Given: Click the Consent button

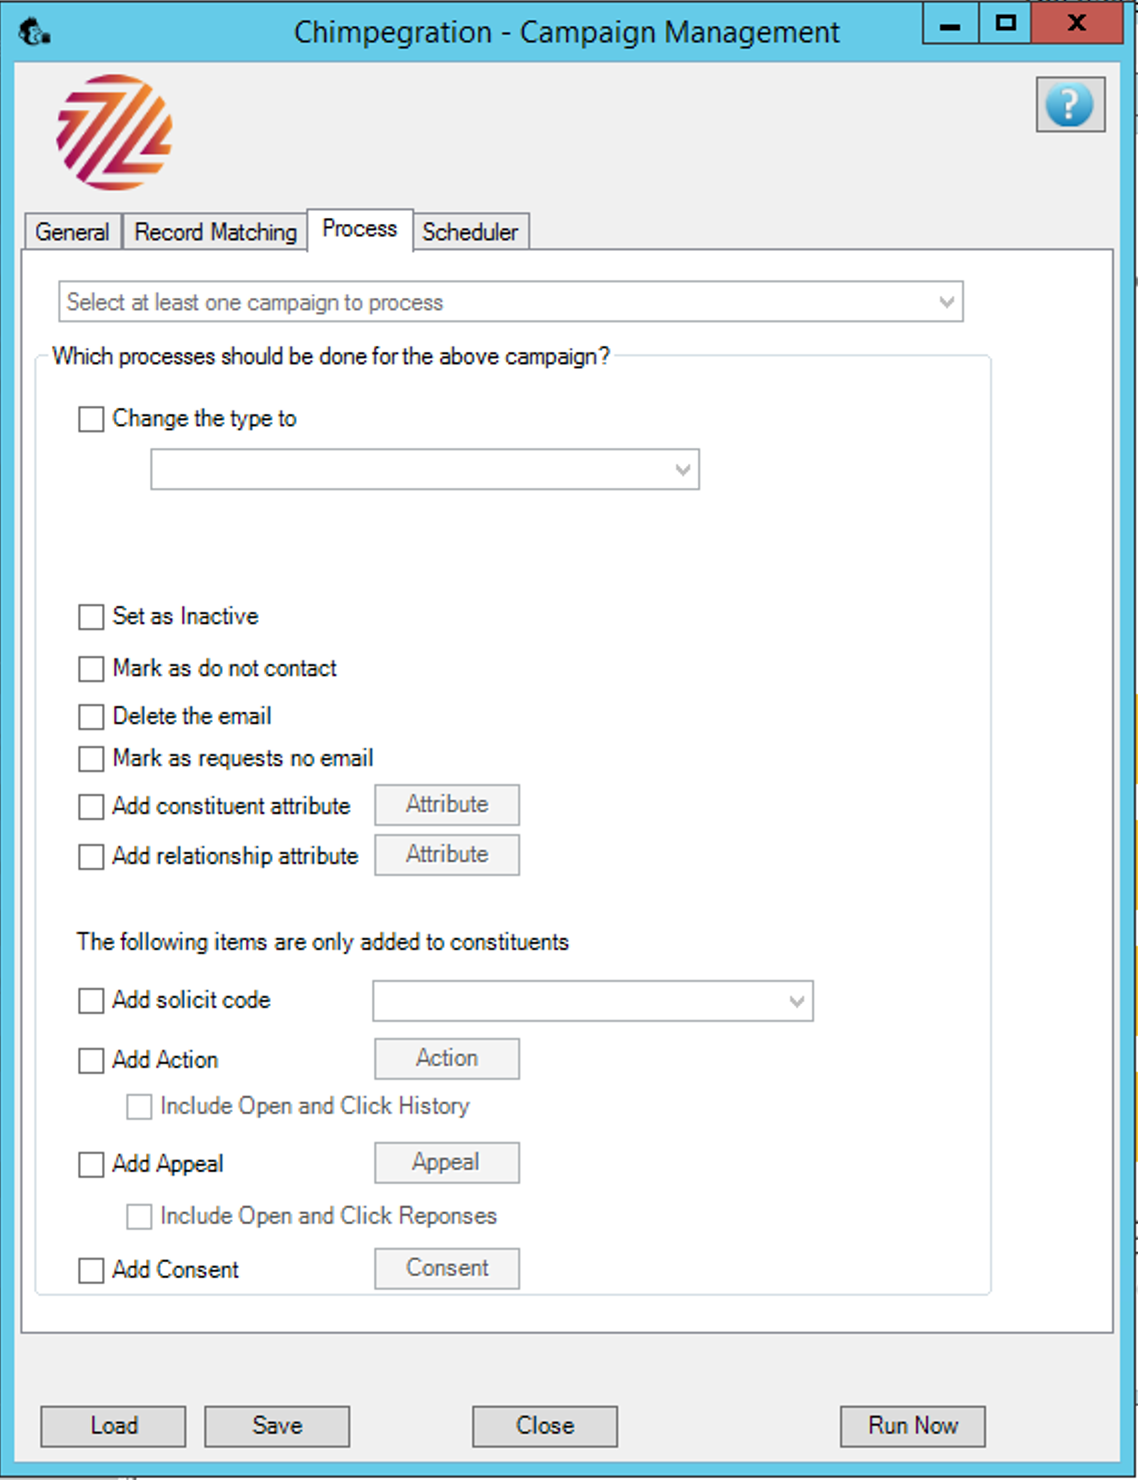Looking at the screenshot, I should [447, 1269].
